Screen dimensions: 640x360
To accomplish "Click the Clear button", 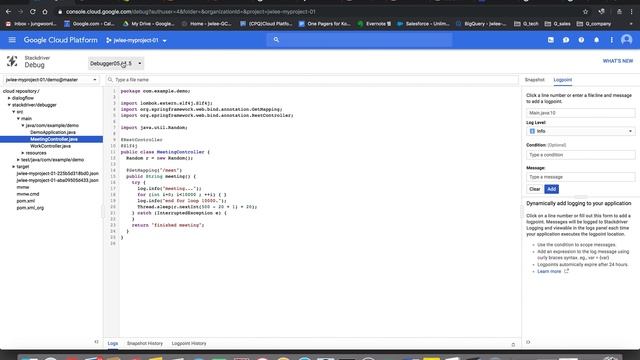I will click(534, 189).
